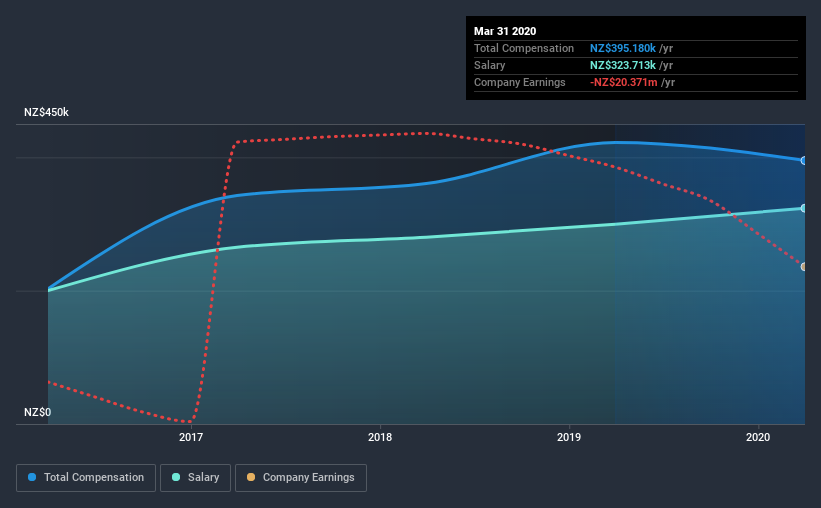Toggle the Salary legend button
Viewport: 821px width, 508px height.
click(195, 478)
